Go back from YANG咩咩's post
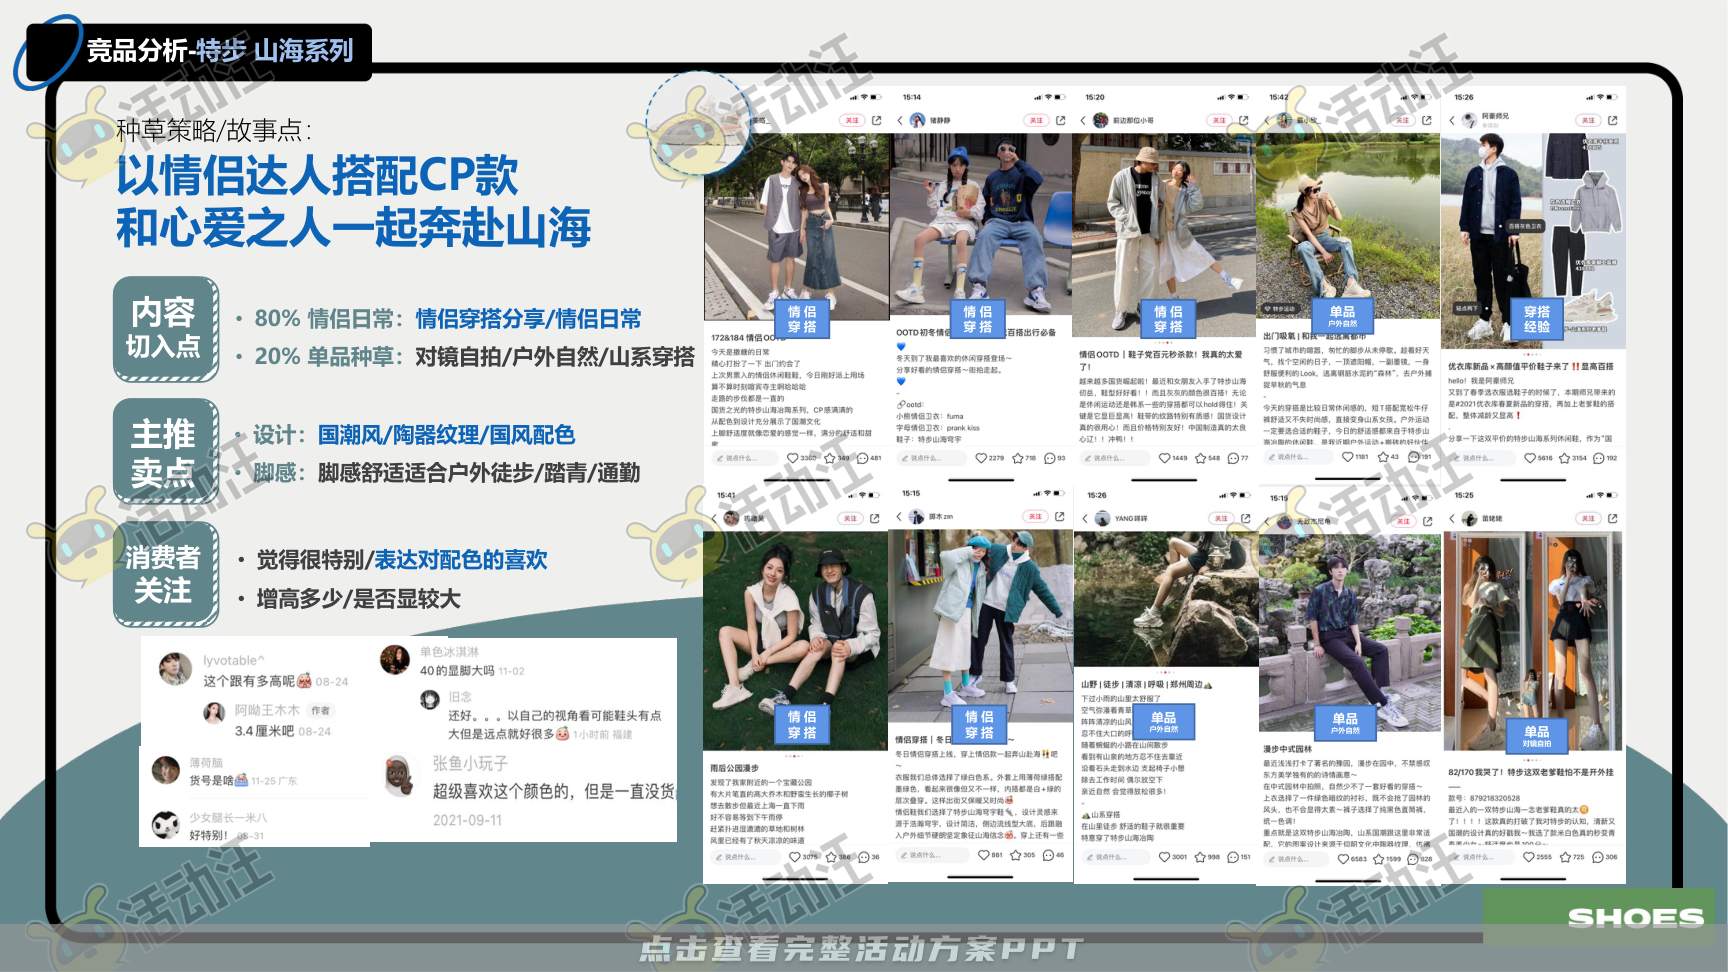 pos(1085,518)
